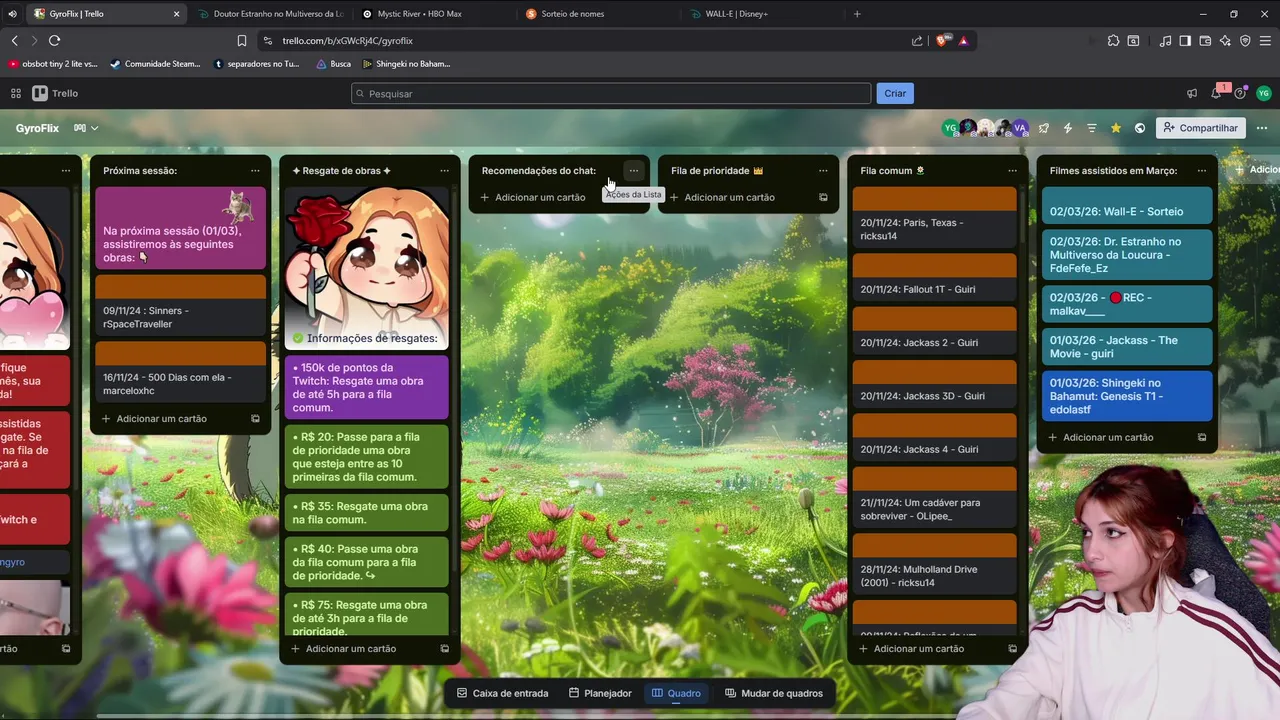This screenshot has height=720, width=1280.
Task: Open Brave Leo AI sparkle icon
Action: [1225, 41]
